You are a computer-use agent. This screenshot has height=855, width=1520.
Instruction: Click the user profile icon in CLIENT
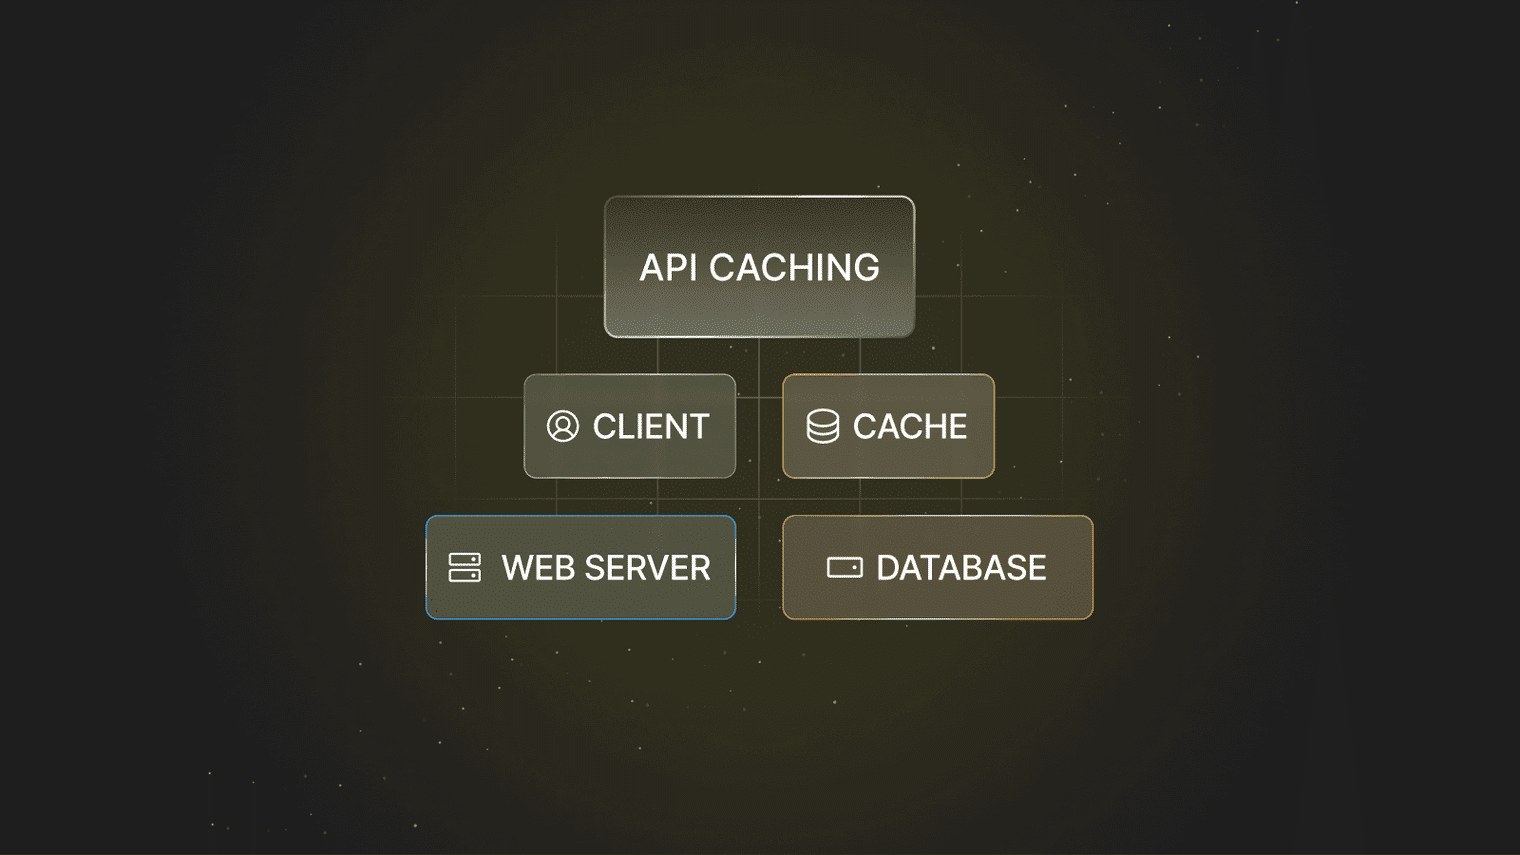point(563,426)
